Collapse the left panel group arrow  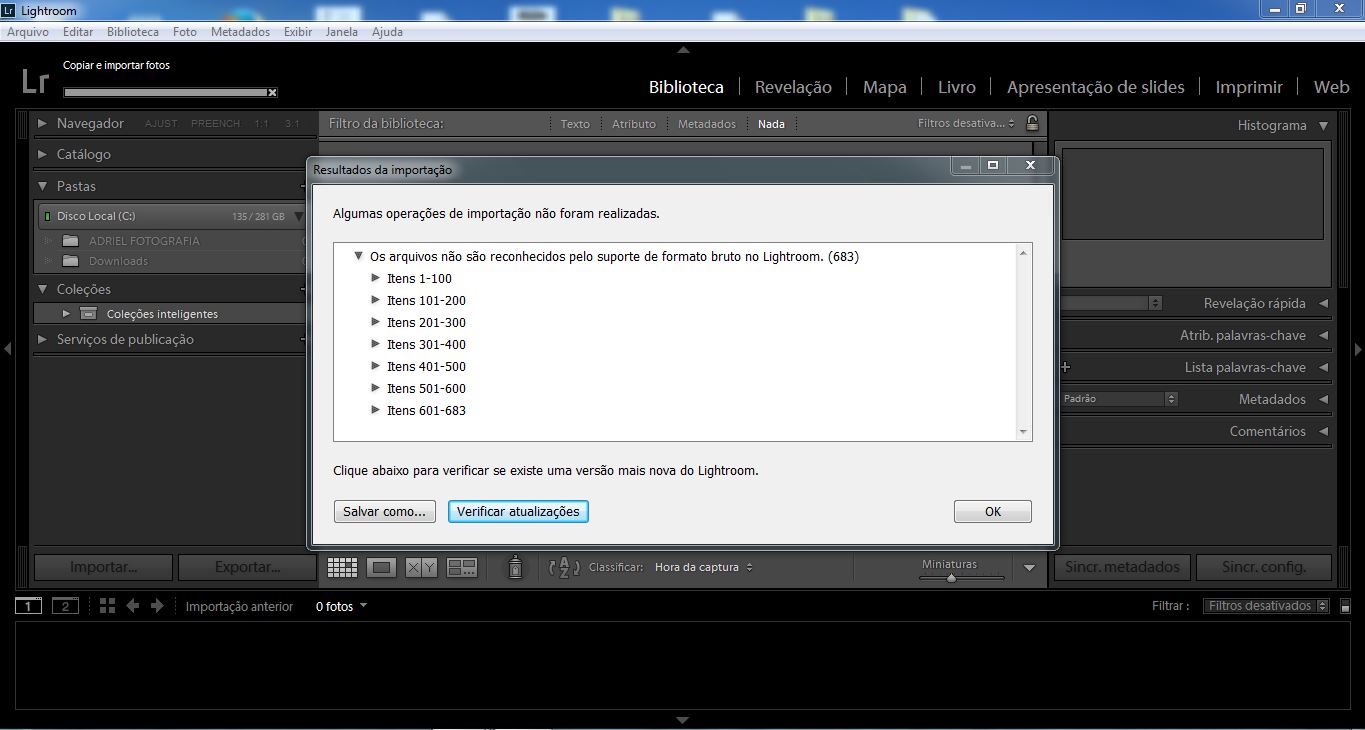click(8, 349)
